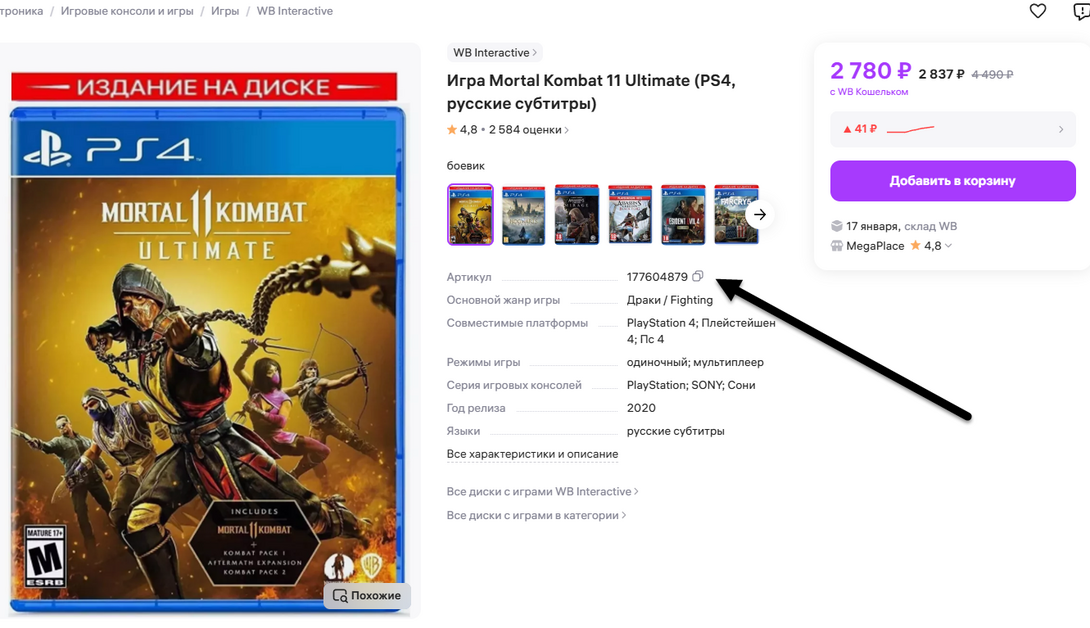Open WB Interactive brand chip
Viewport: 1090px width, 628px height.
(494, 53)
